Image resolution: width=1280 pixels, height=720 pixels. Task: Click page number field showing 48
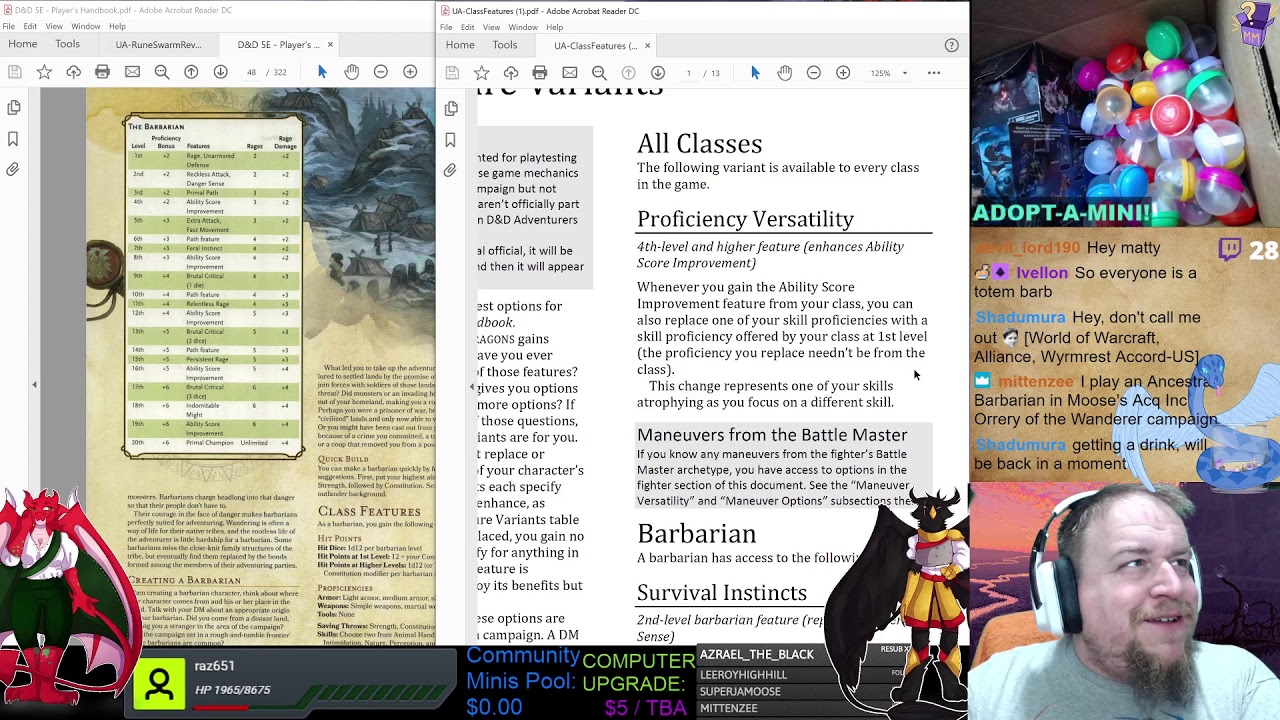251,73
